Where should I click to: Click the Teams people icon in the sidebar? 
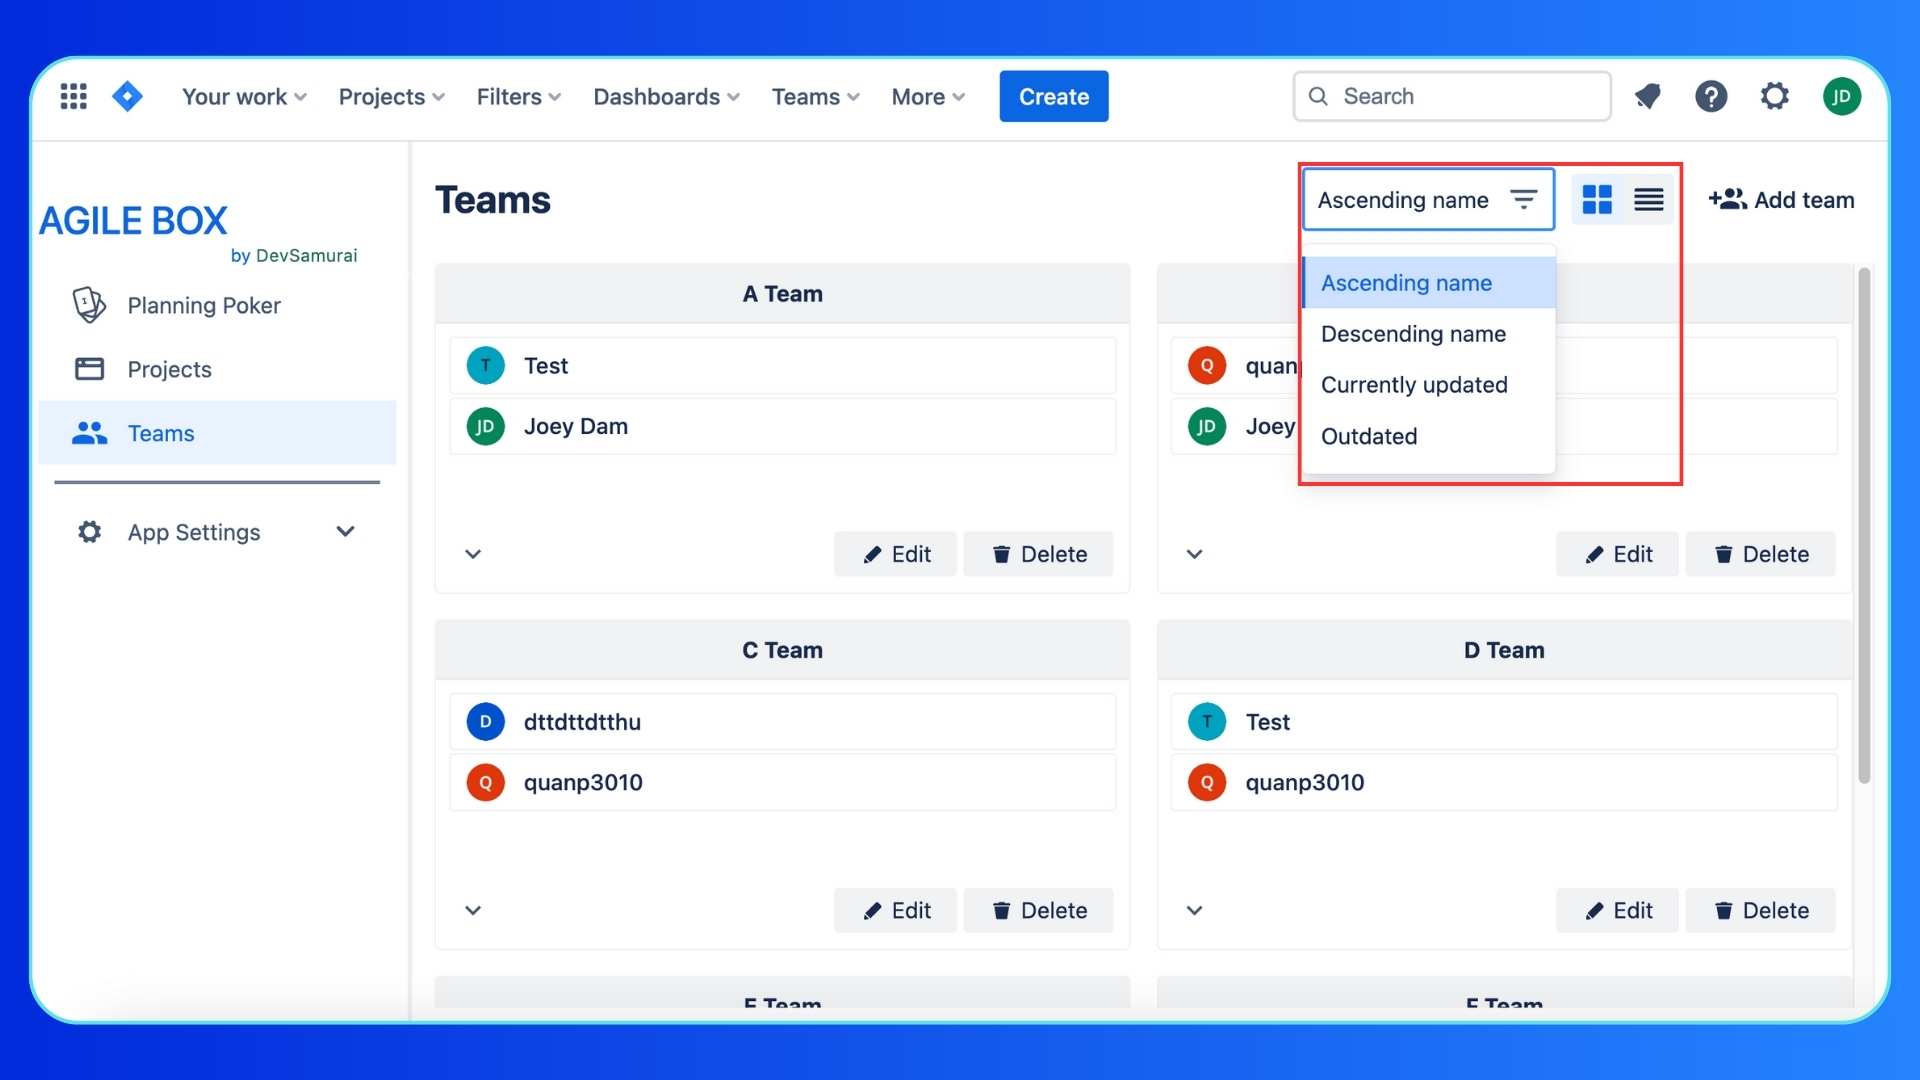tap(88, 433)
